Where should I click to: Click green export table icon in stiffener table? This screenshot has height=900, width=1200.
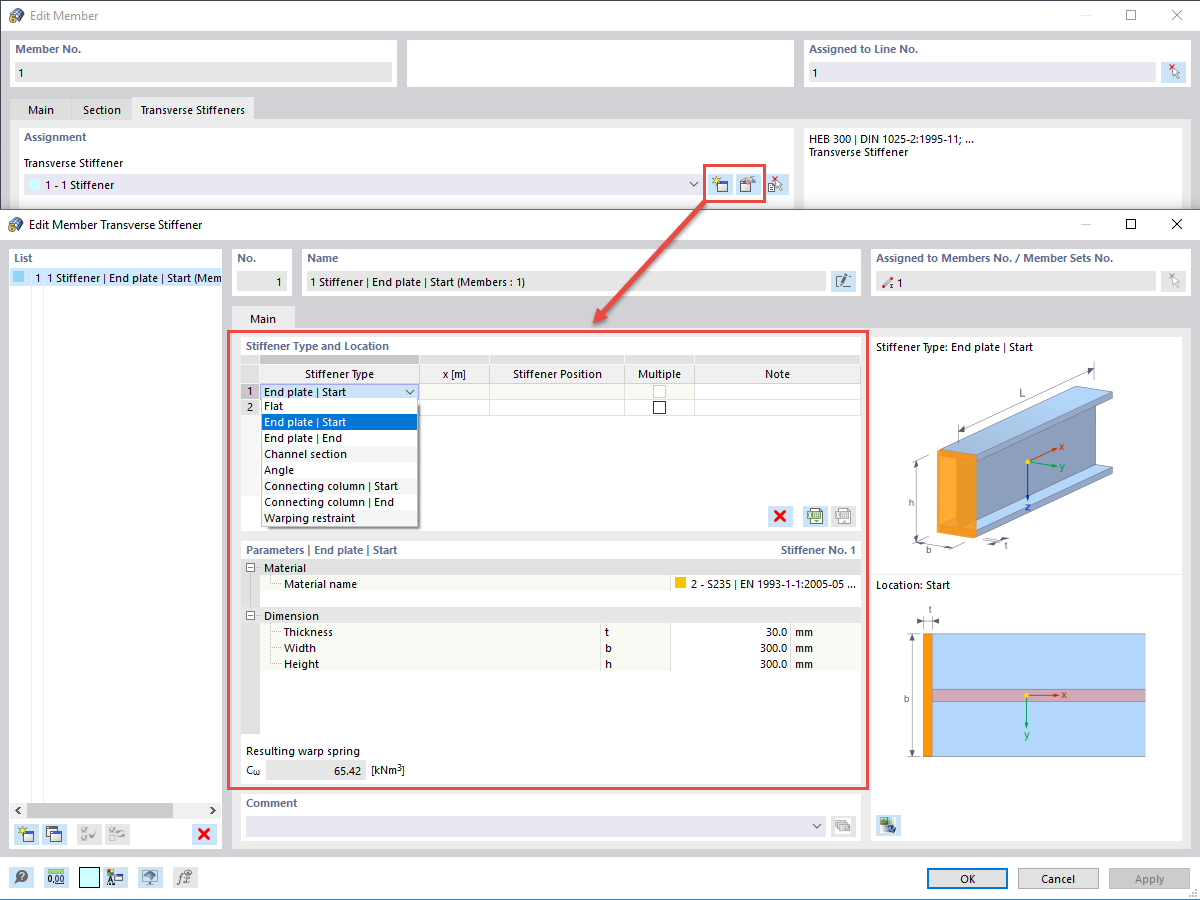815,516
